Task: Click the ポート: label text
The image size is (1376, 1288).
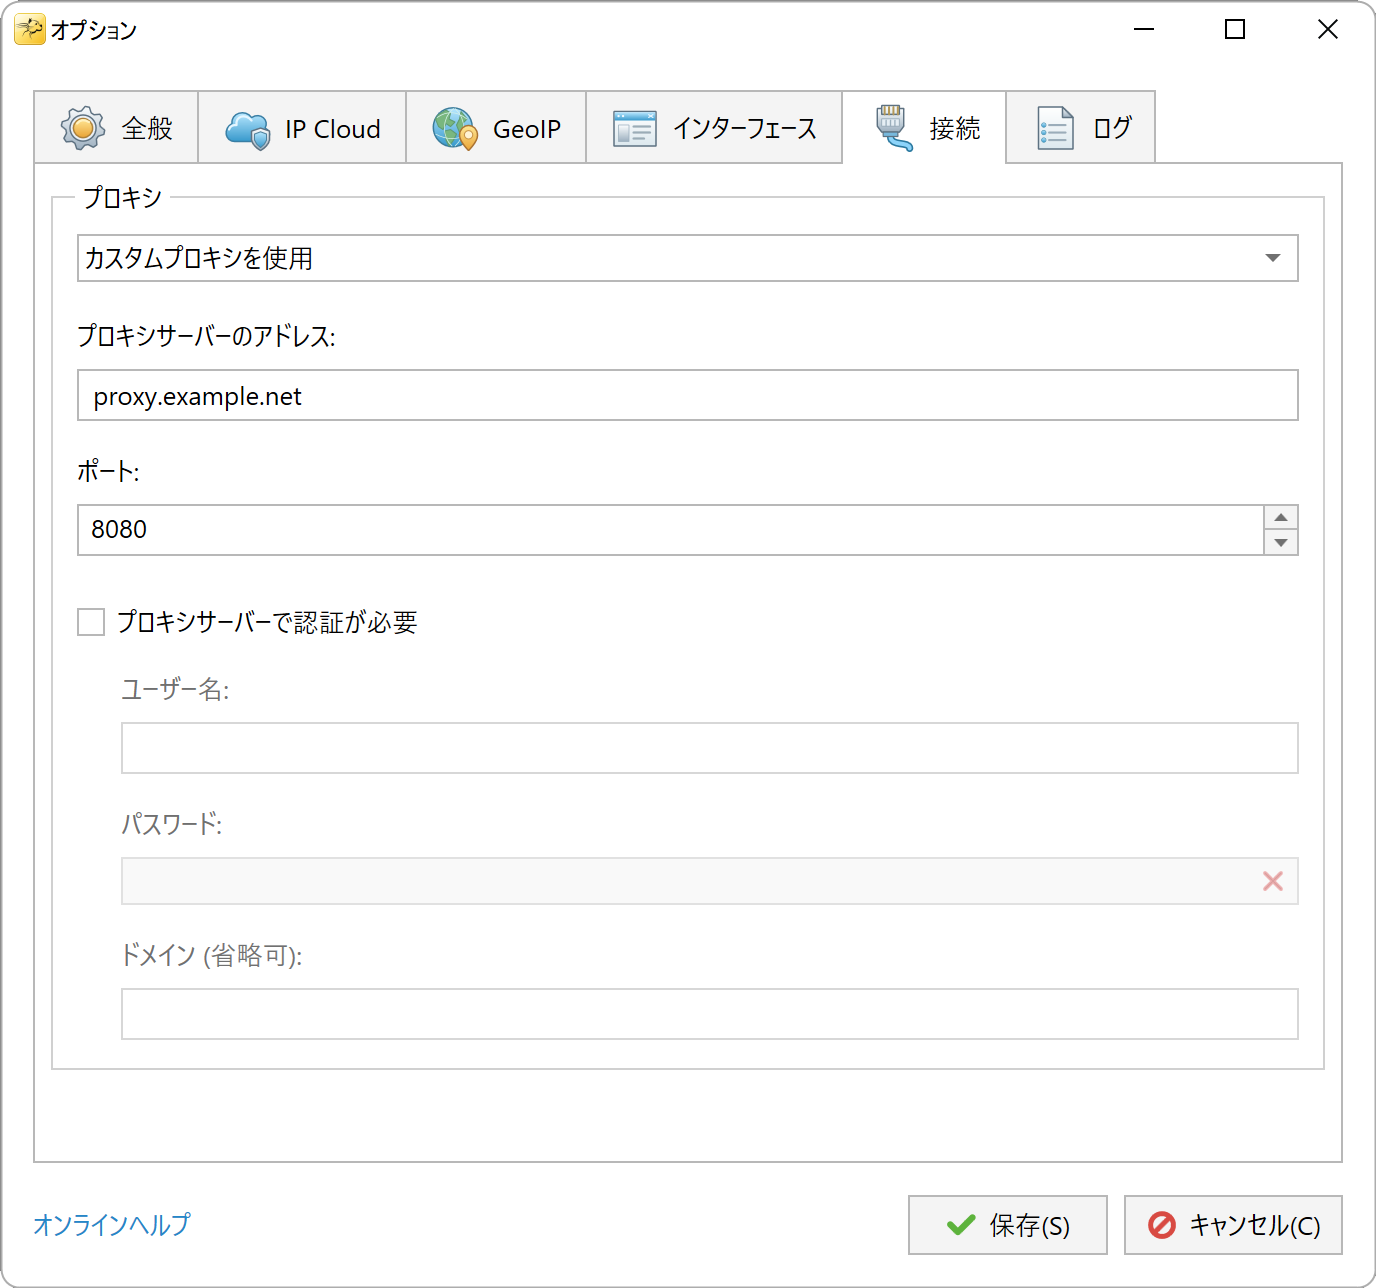Action: pos(108,471)
